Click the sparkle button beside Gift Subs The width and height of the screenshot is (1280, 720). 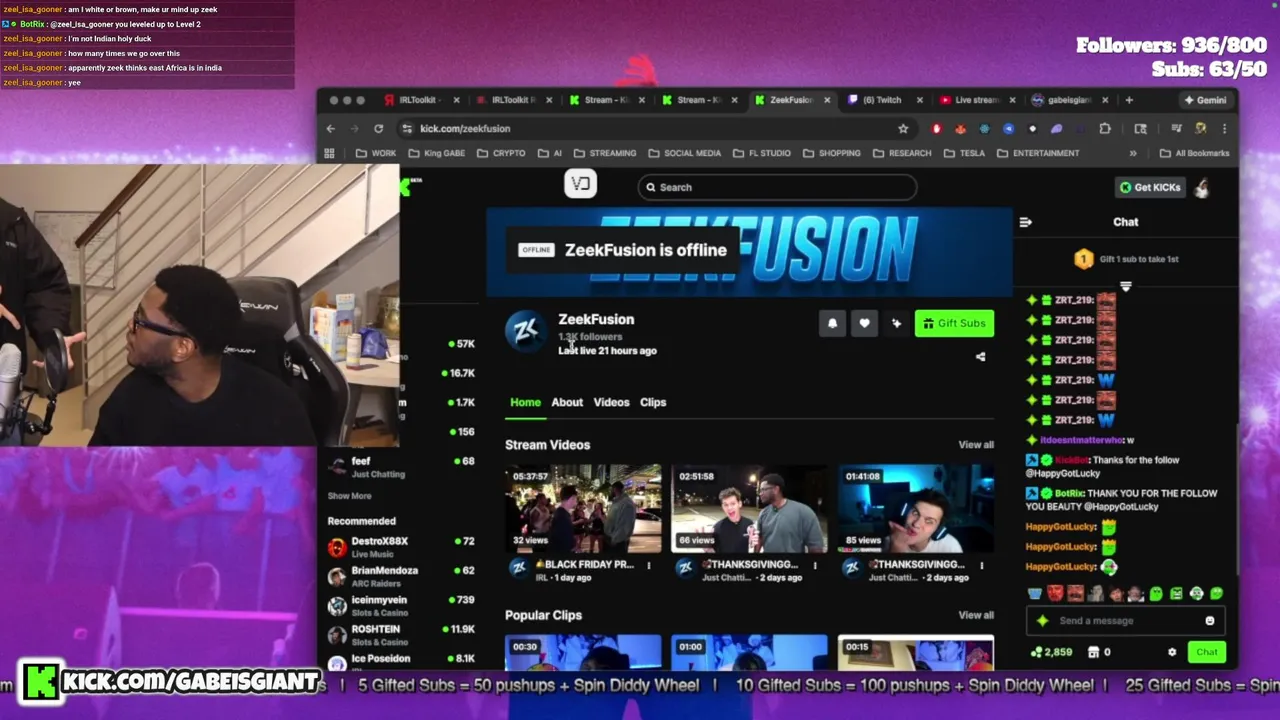click(x=896, y=323)
